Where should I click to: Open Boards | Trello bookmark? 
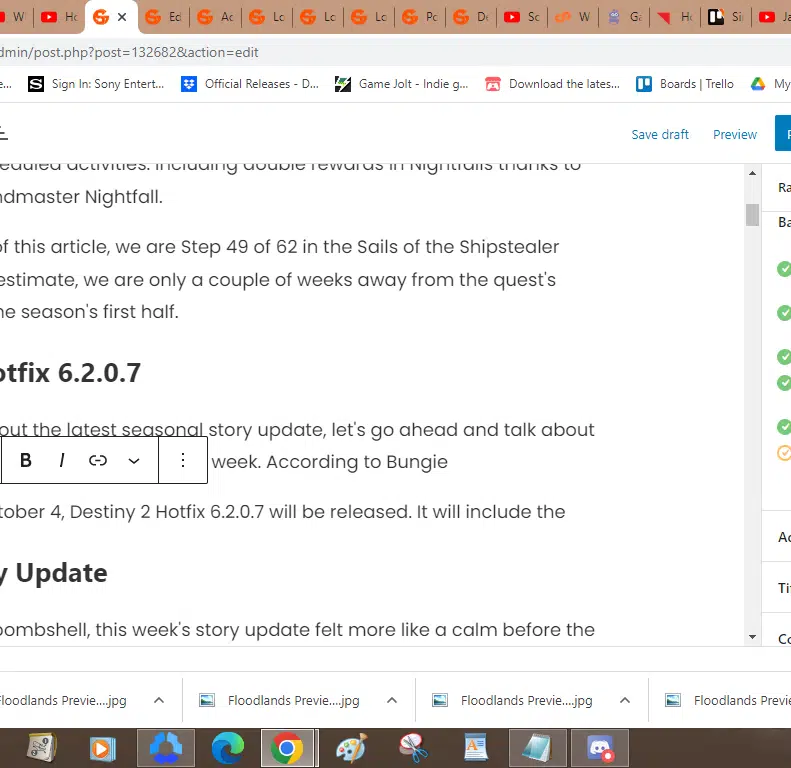tap(685, 84)
